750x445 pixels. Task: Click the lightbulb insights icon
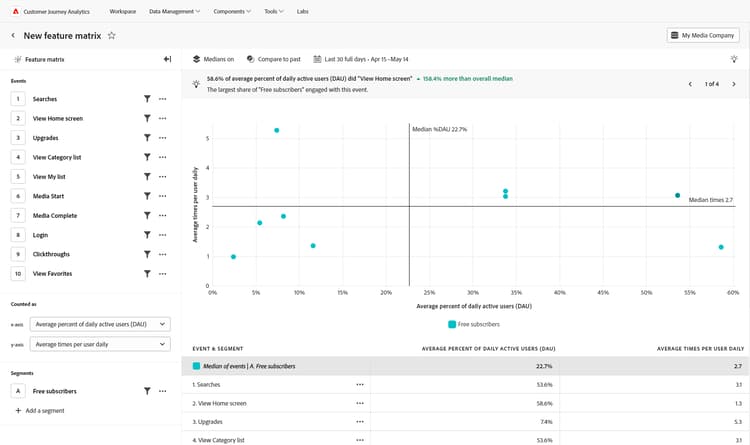pyautogui.click(x=734, y=59)
